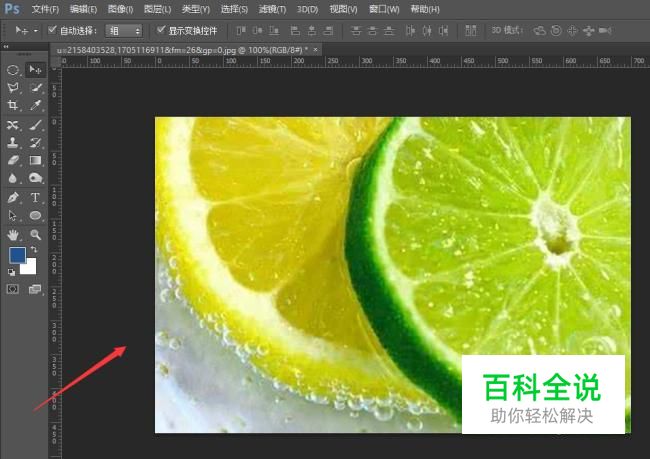The width and height of the screenshot is (650, 459).
Task: Open the 组 auto-select dropdown
Action: (124, 31)
